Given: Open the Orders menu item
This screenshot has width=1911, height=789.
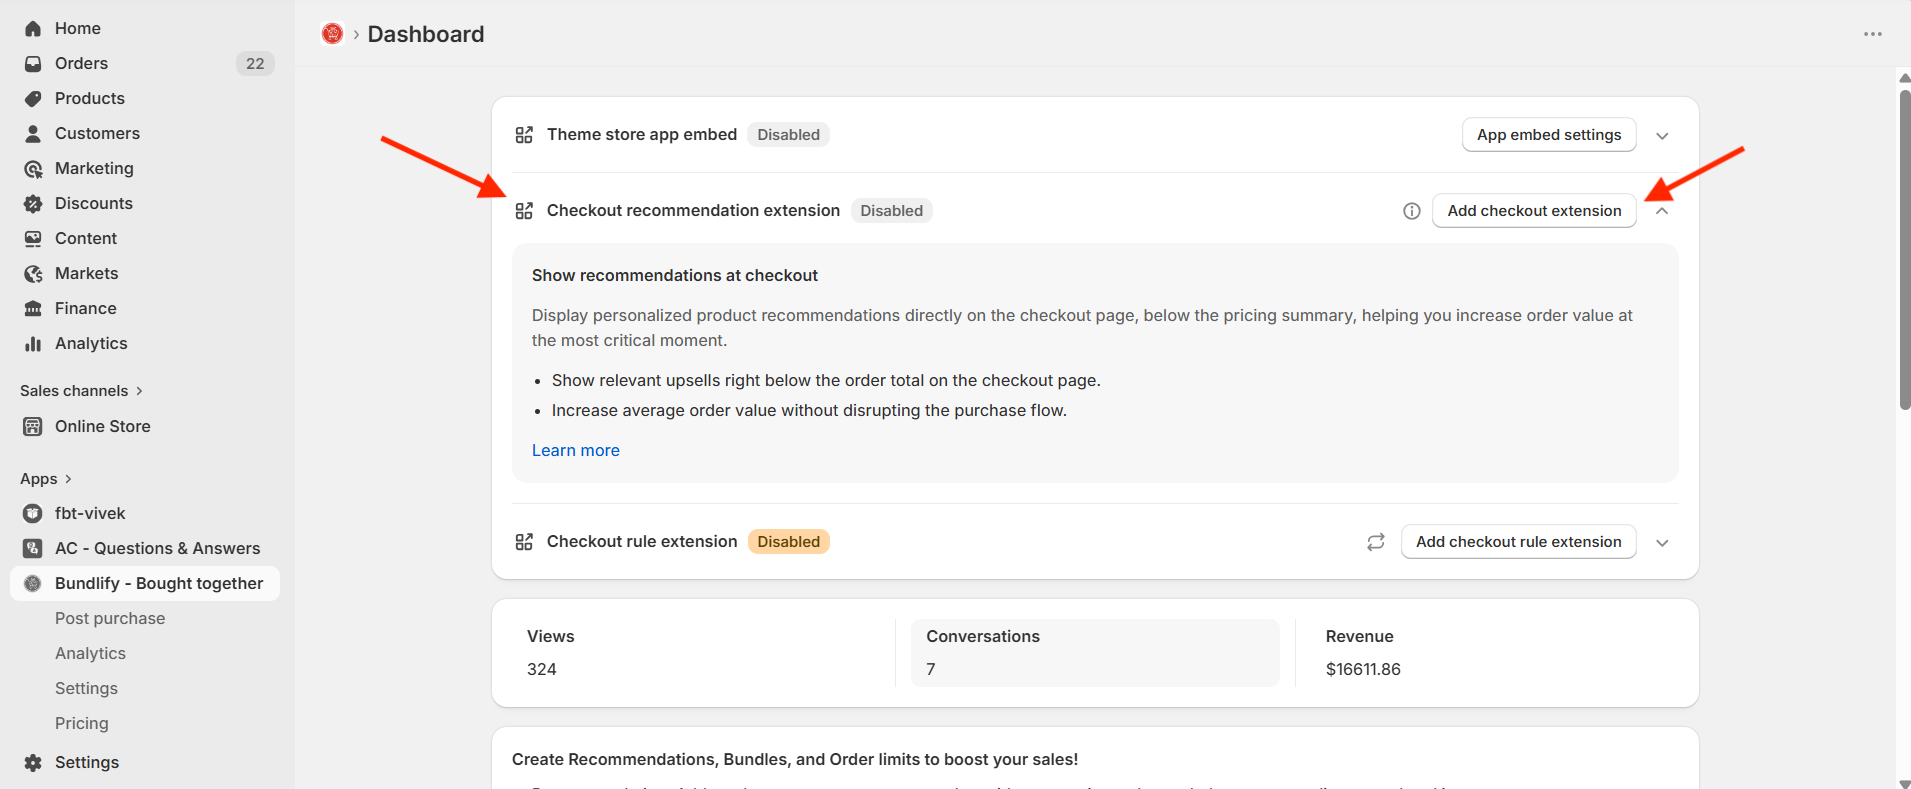Looking at the screenshot, I should click(x=81, y=64).
